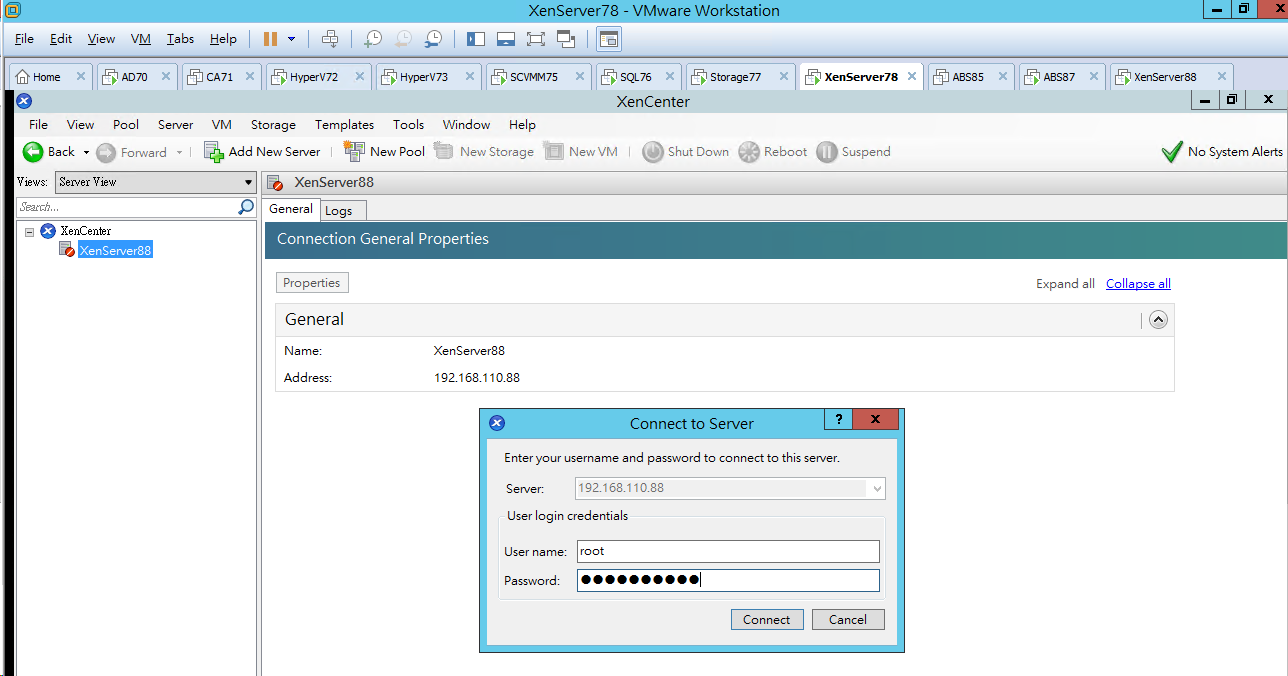The width and height of the screenshot is (1288, 676).
Task: Collapse the General section chevron
Action: pos(1158,320)
